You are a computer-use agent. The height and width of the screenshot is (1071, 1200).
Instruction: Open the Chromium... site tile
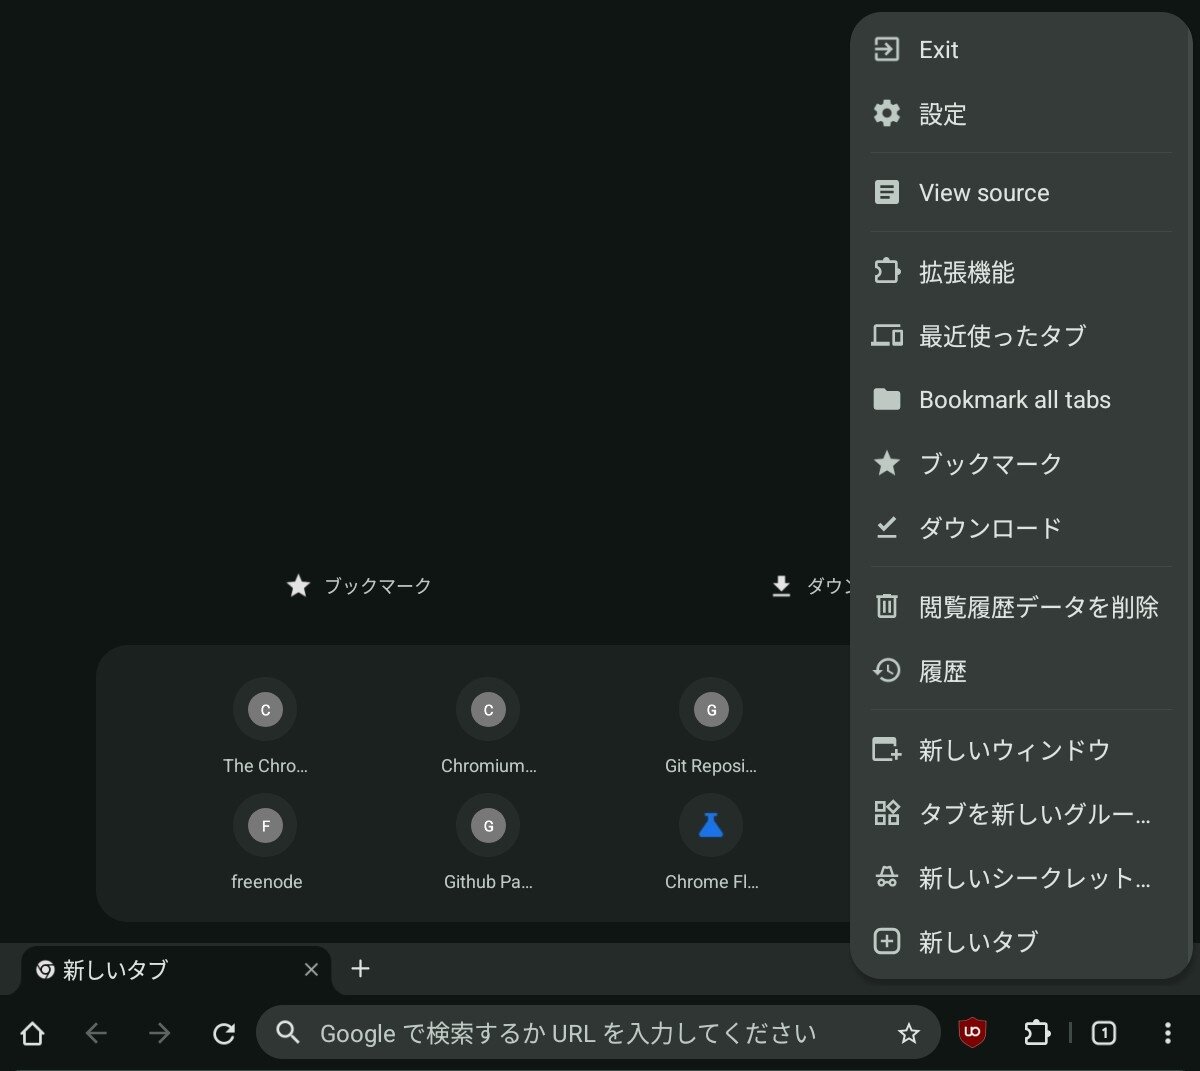point(488,727)
